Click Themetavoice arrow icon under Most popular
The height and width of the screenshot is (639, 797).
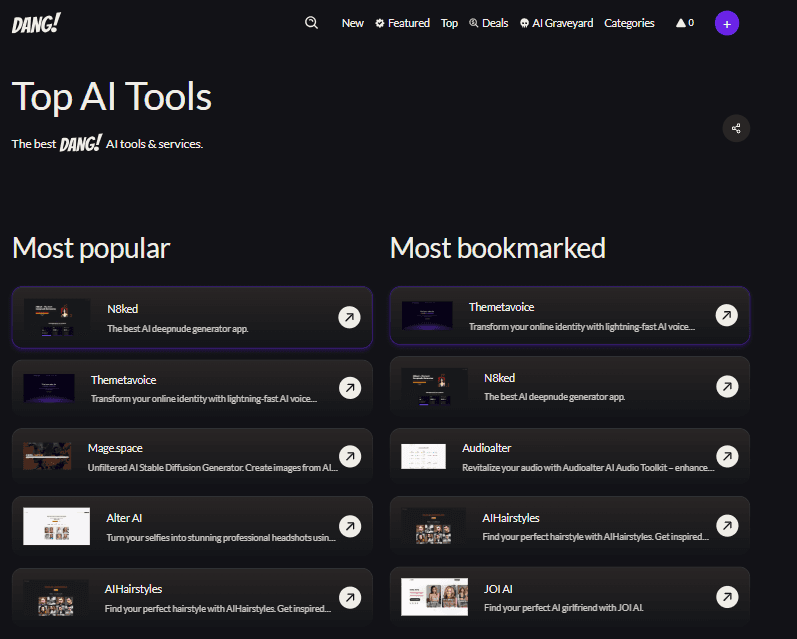pos(350,388)
